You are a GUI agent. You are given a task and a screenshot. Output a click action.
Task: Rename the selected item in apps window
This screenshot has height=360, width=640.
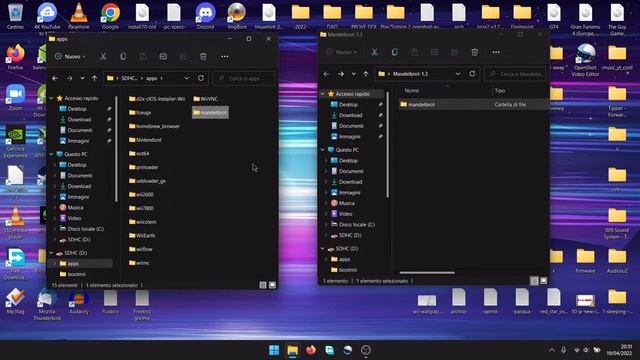(x=163, y=56)
